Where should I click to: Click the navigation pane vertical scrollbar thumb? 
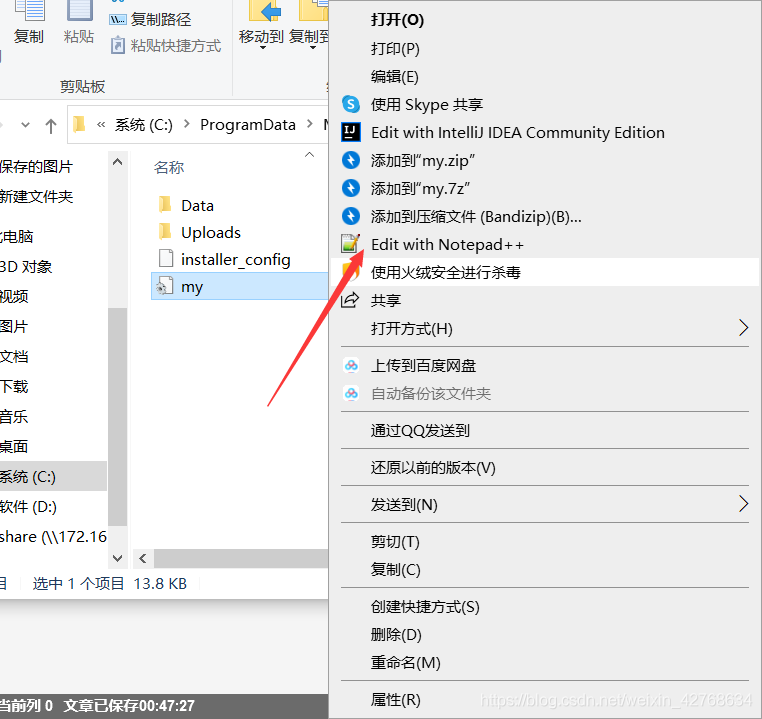(x=117, y=417)
